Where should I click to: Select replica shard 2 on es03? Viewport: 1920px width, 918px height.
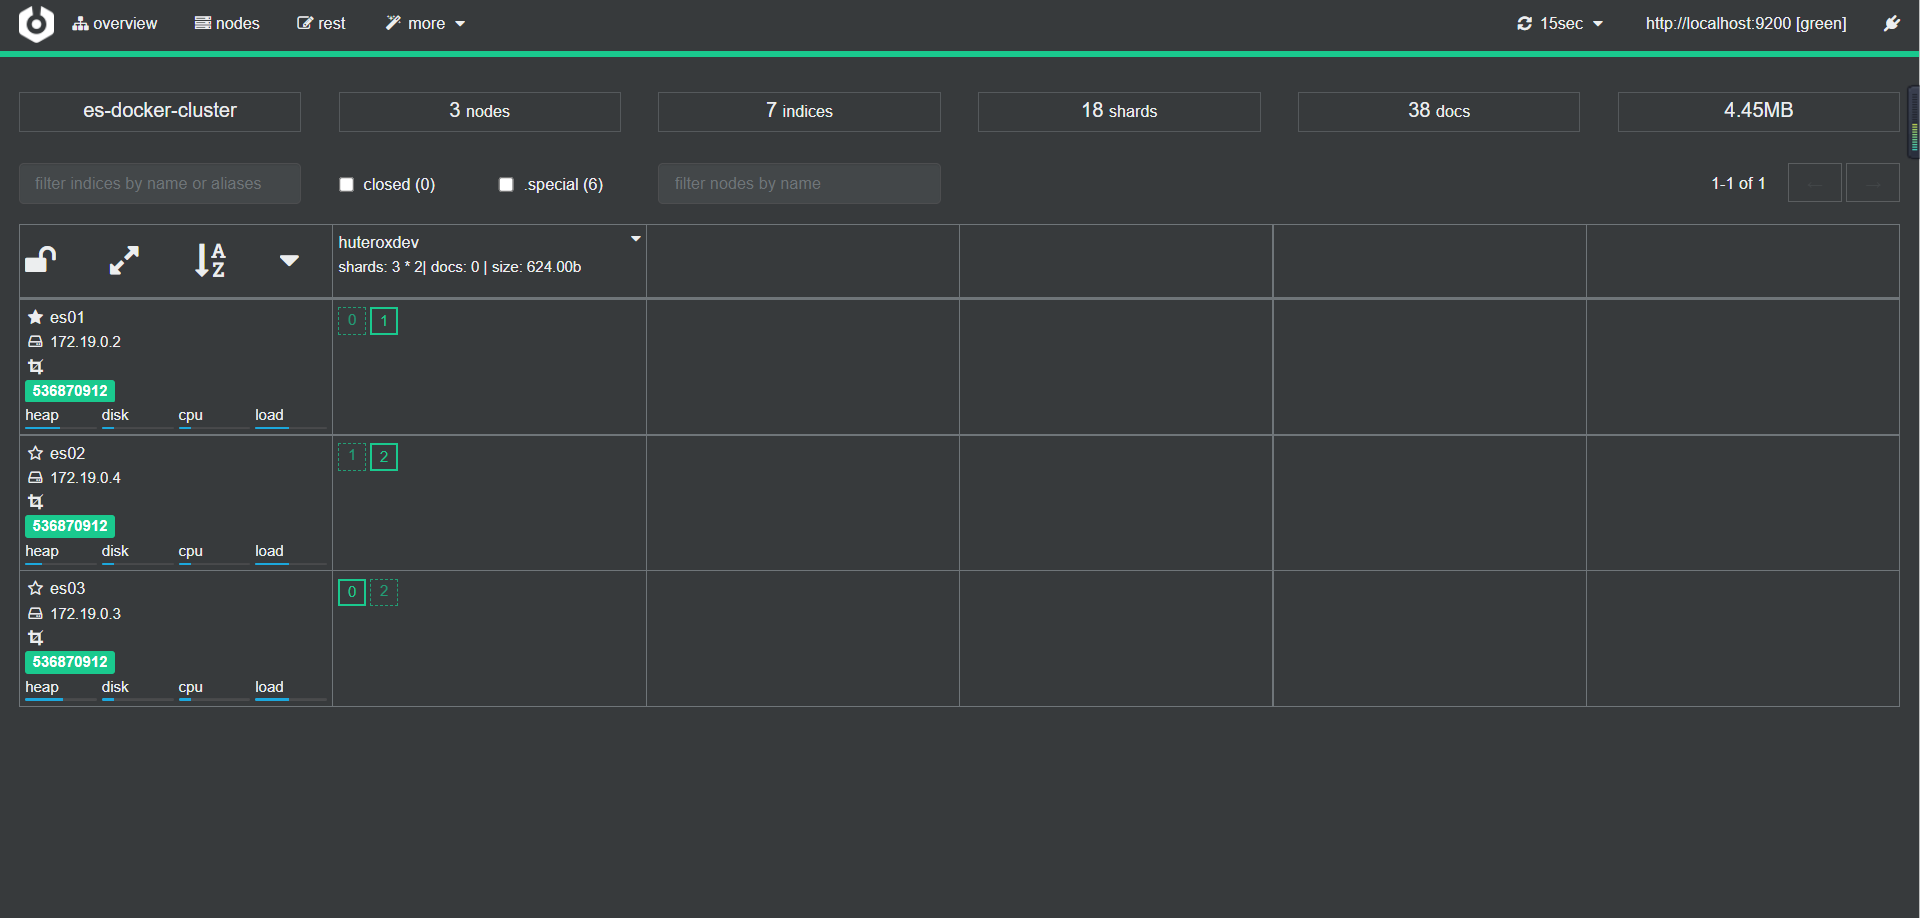point(384,592)
